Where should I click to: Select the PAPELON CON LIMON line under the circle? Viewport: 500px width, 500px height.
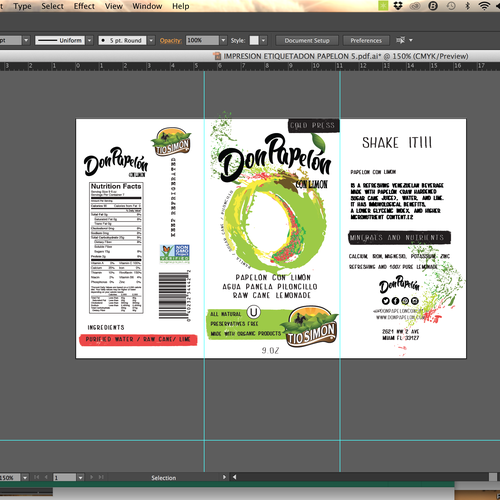273,277
